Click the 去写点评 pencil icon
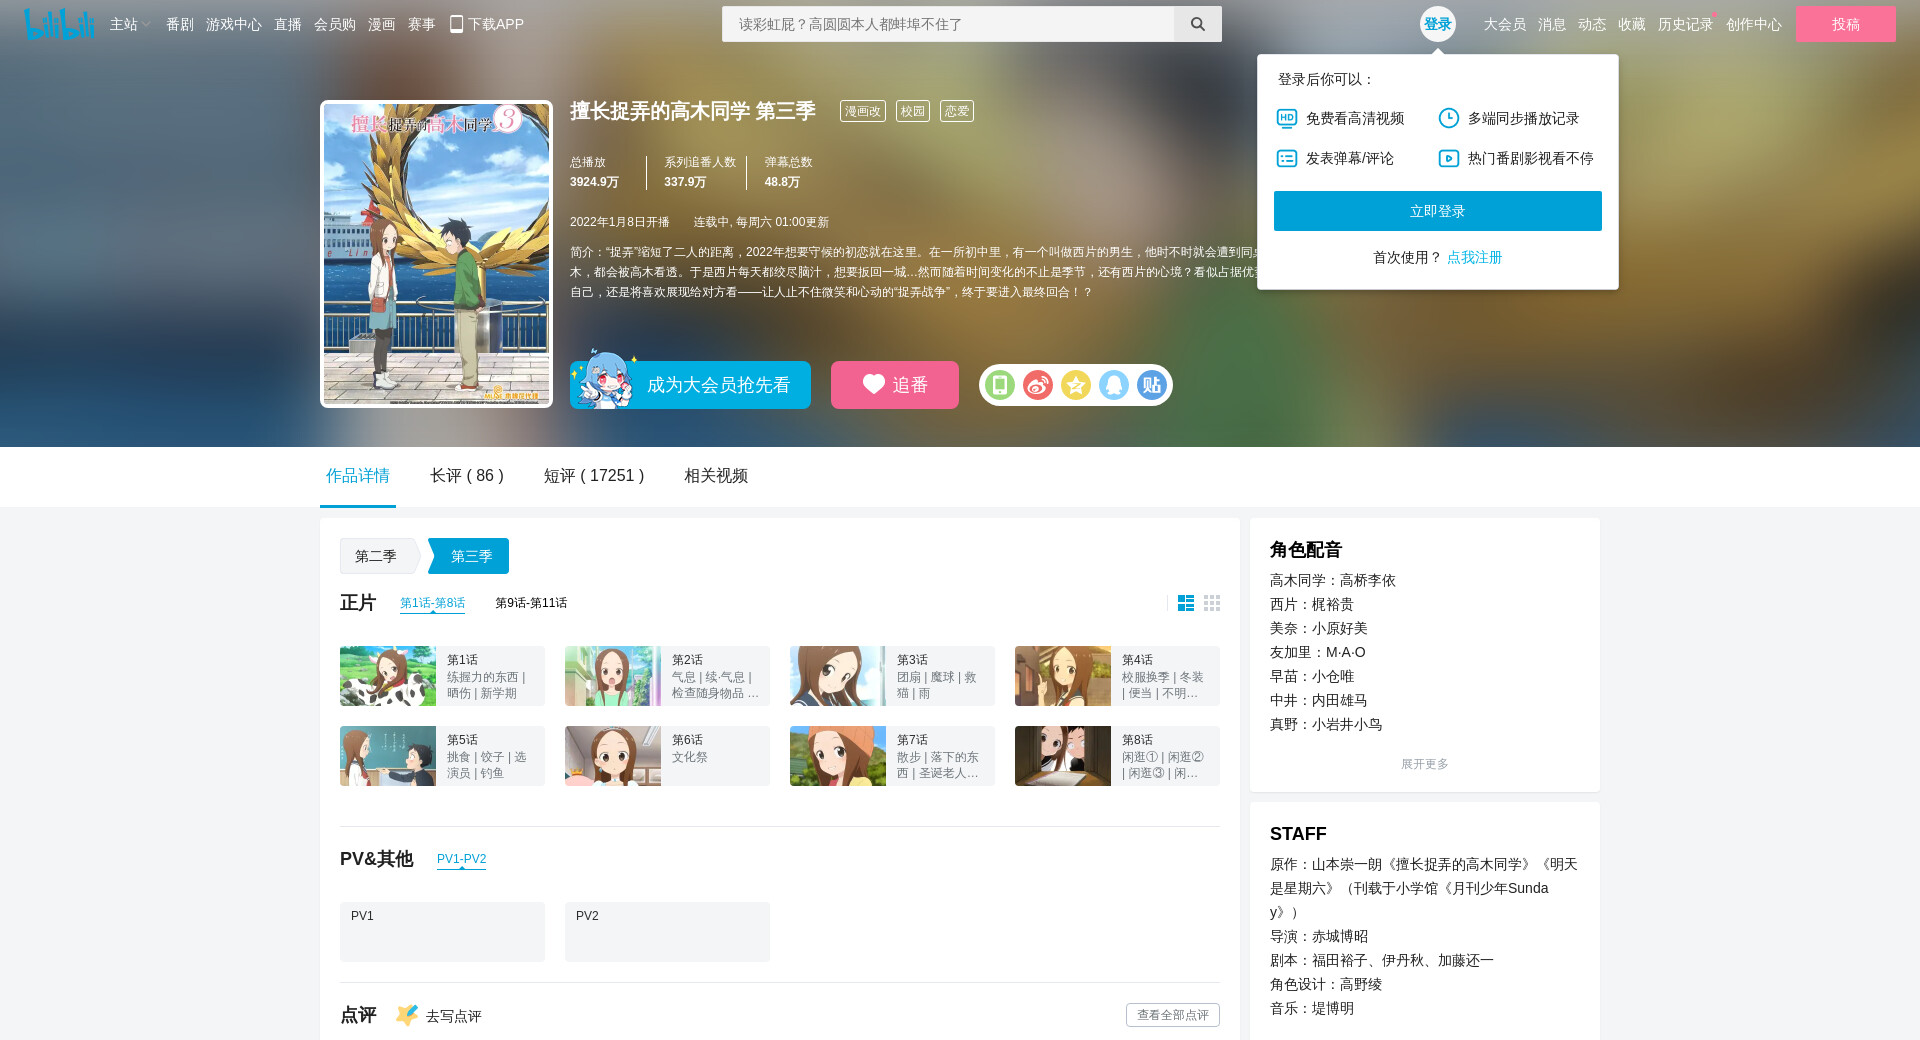Viewport: 1920px width, 1040px height. click(x=406, y=1015)
